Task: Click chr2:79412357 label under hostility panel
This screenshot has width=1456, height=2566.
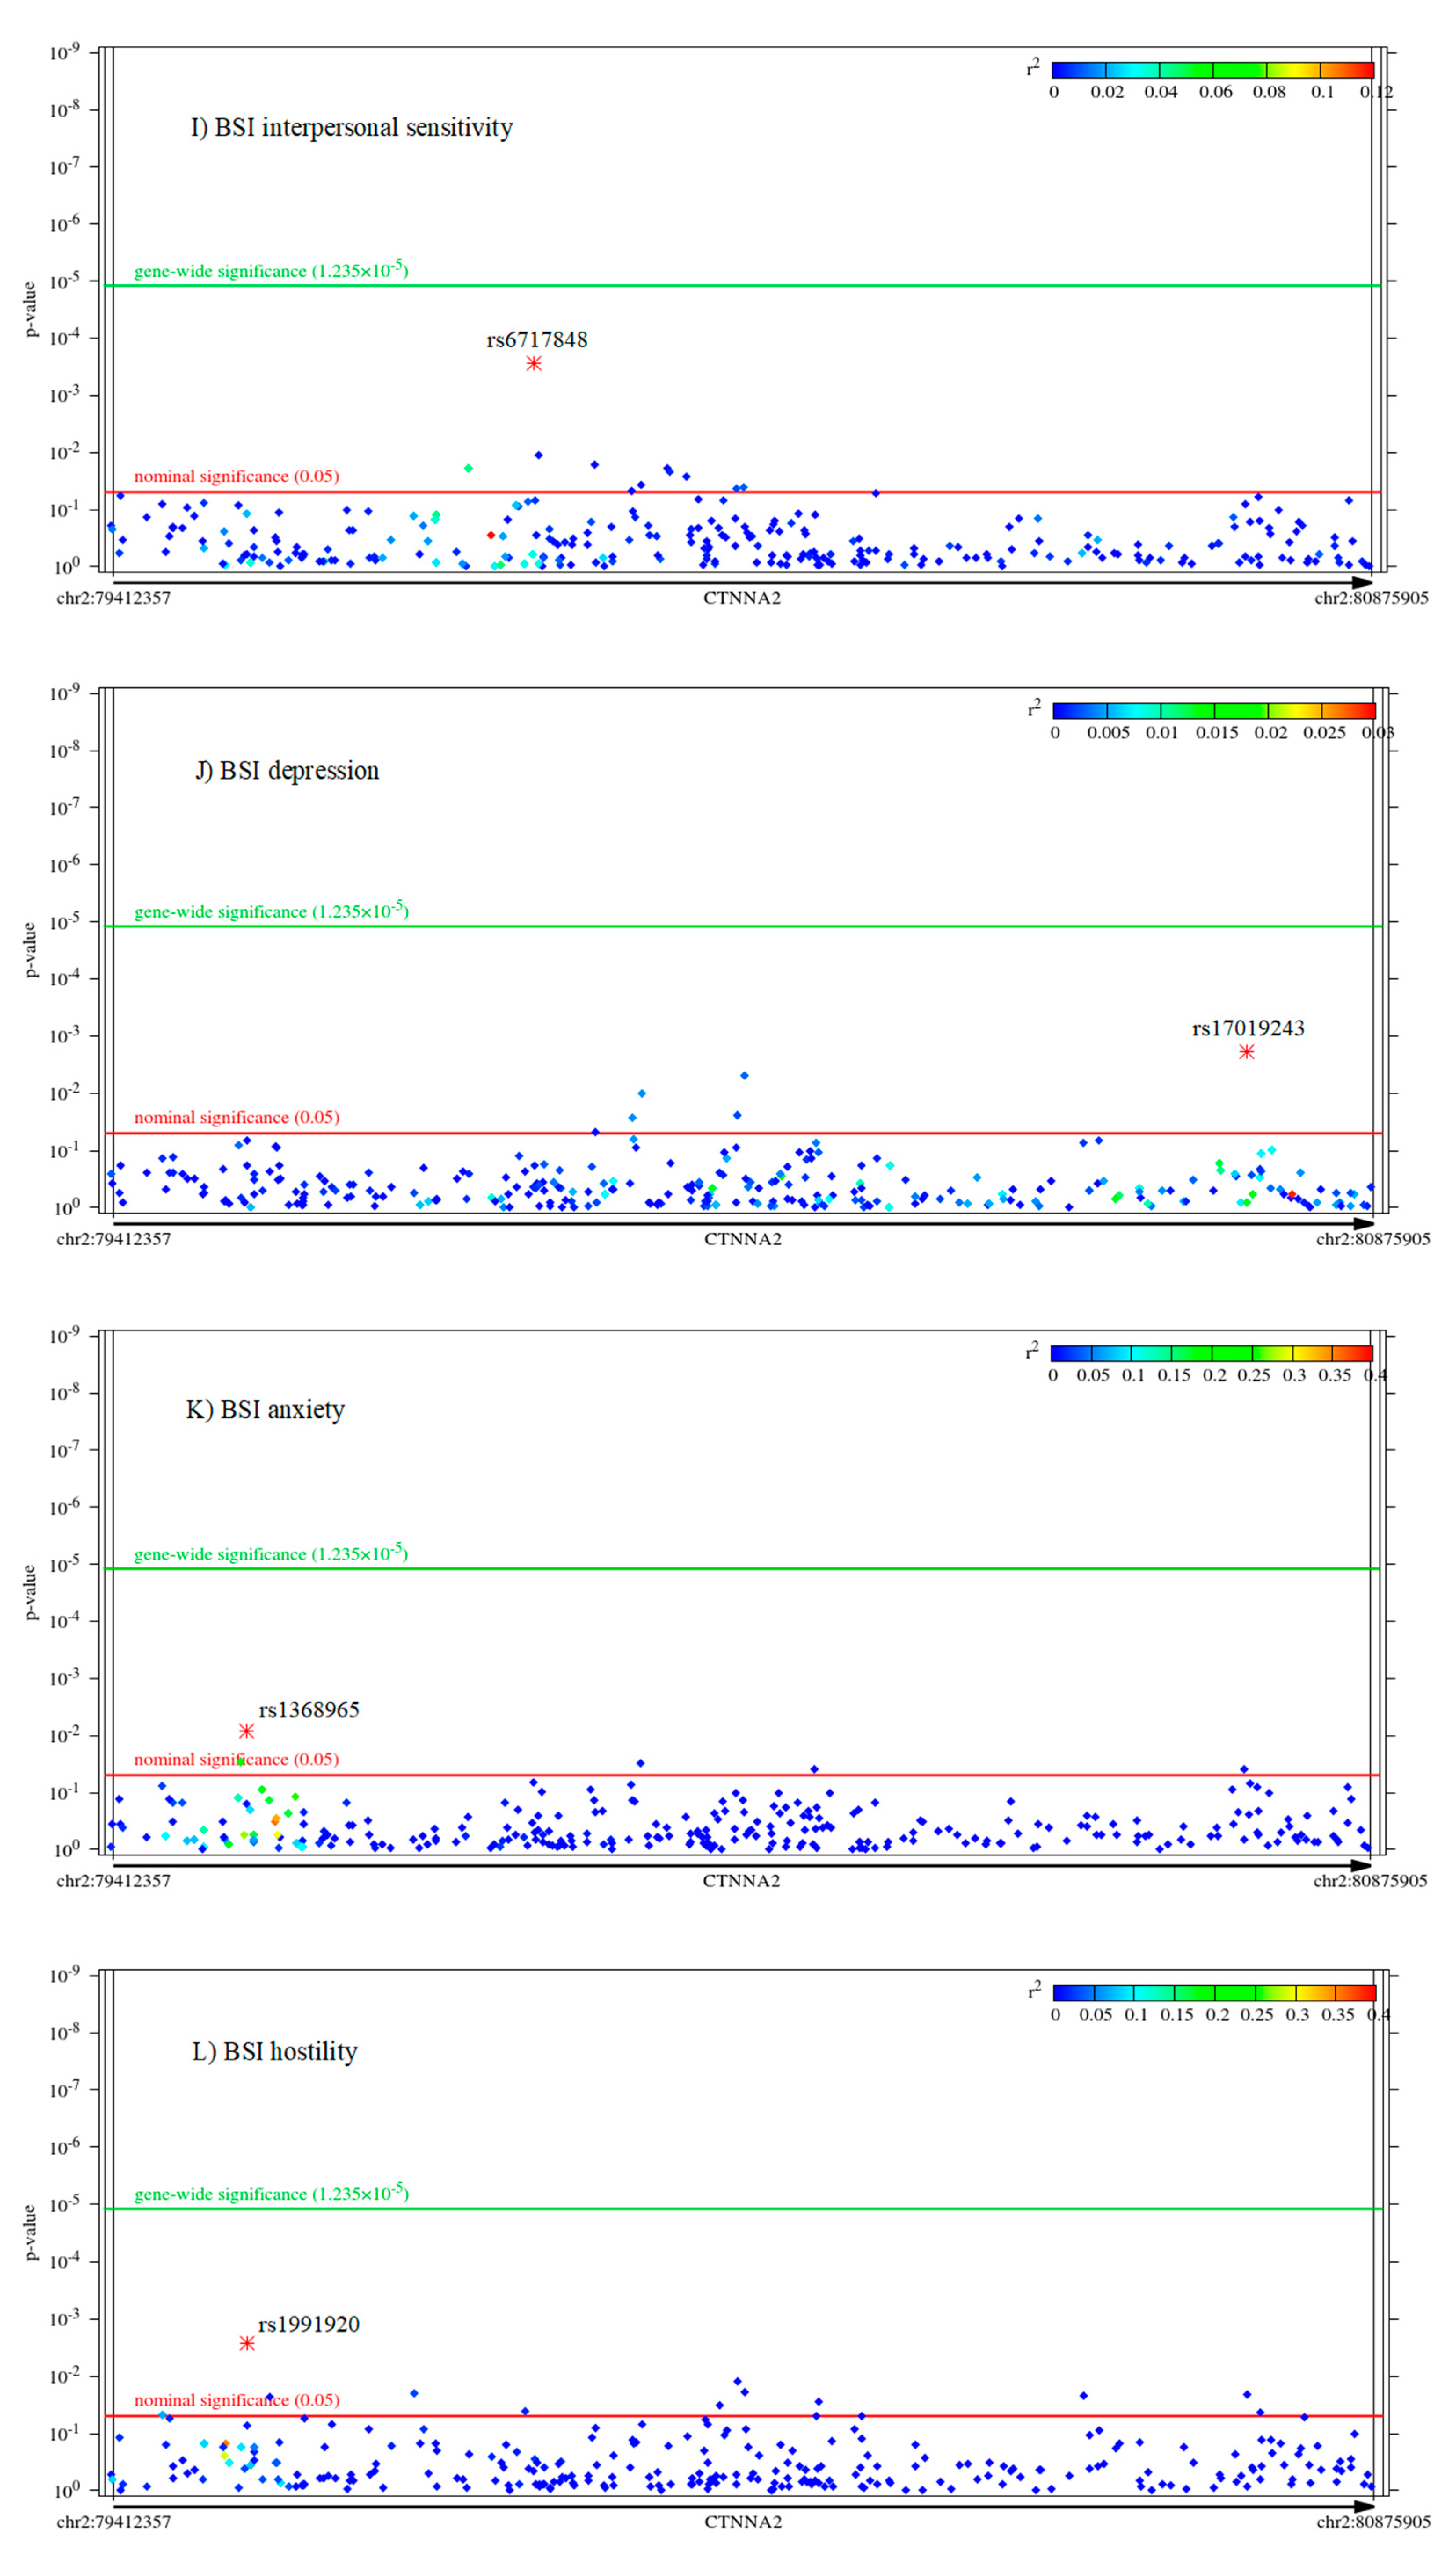Action: pyautogui.click(x=113, y=2522)
